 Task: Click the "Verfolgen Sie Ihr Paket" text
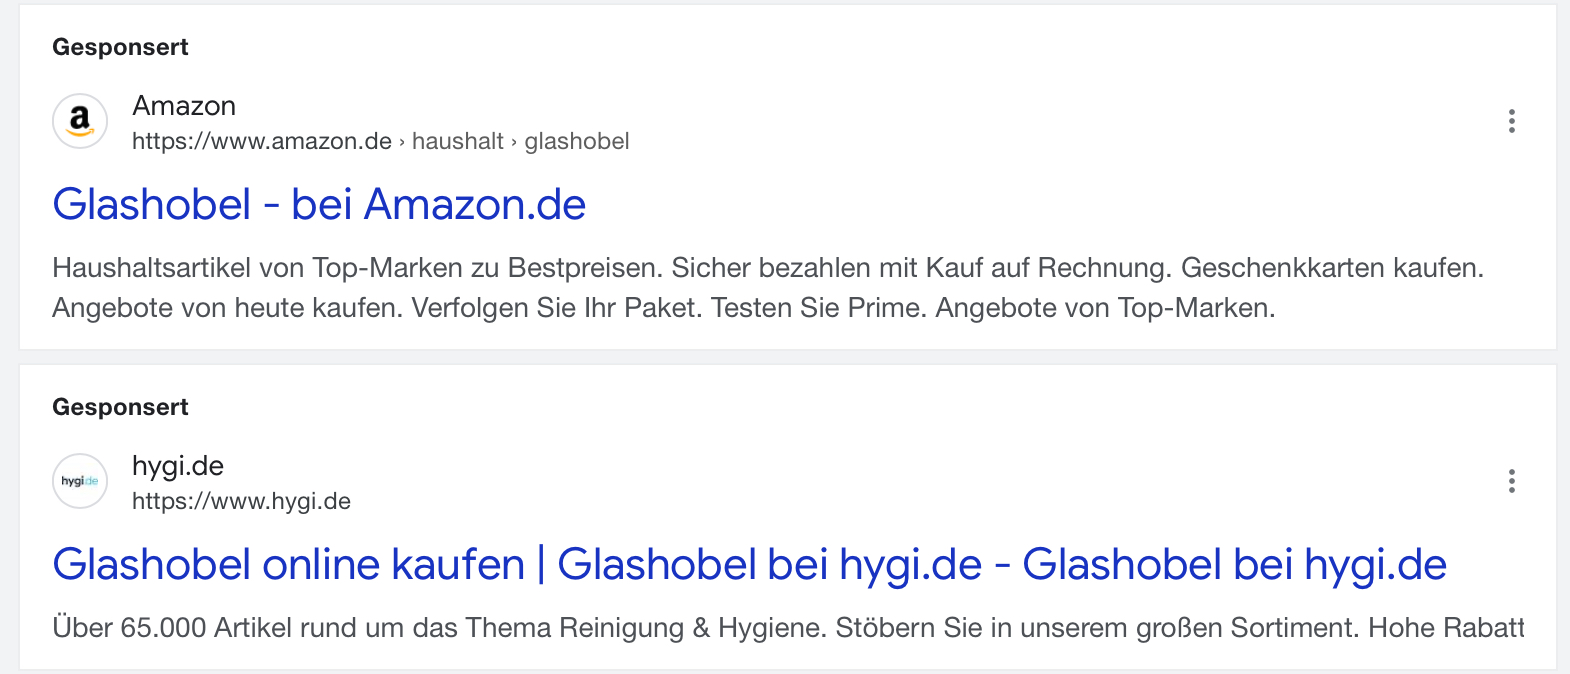[557, 308]
